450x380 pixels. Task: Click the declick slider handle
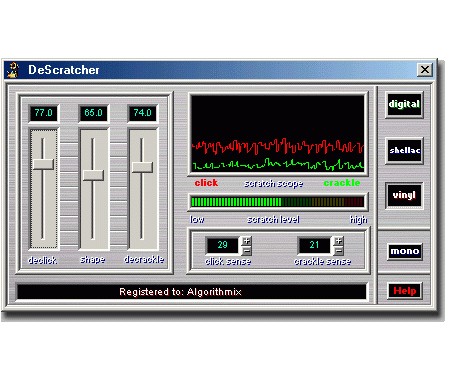(x=43, y=164)
